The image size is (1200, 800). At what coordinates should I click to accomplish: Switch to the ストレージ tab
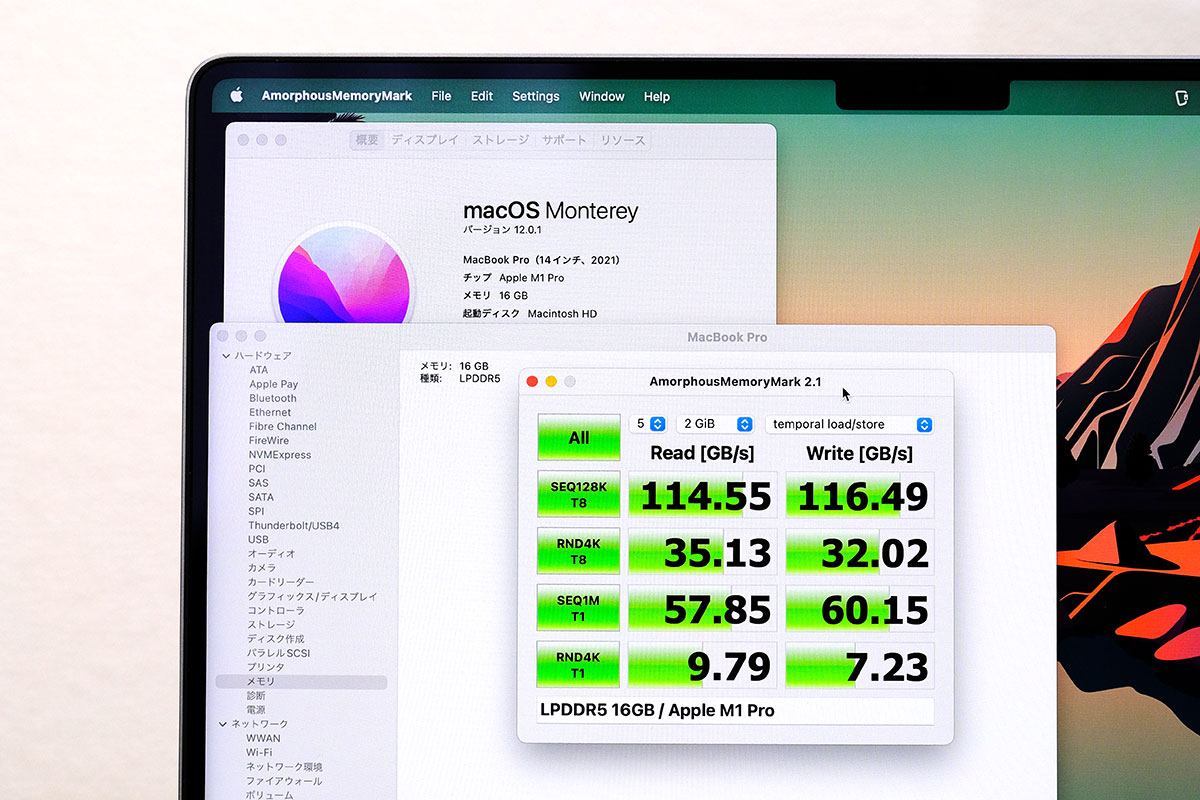[501, 140]
